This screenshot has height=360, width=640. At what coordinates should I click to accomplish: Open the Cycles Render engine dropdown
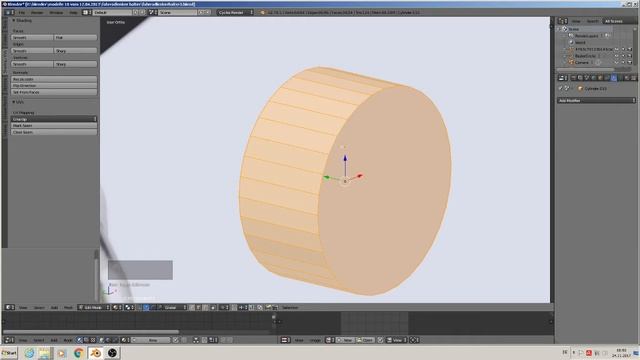[x=236, y=13]
